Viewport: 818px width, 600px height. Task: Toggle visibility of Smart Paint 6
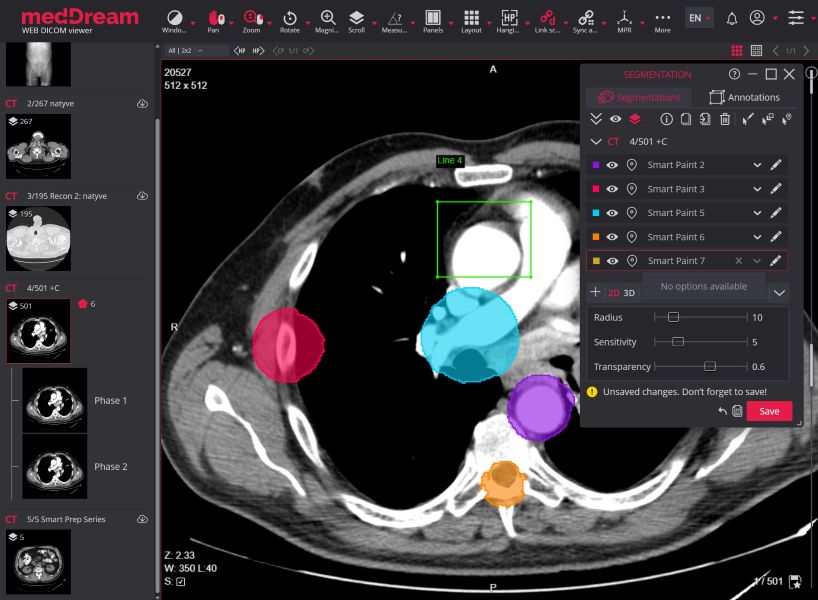pos(612,237)
